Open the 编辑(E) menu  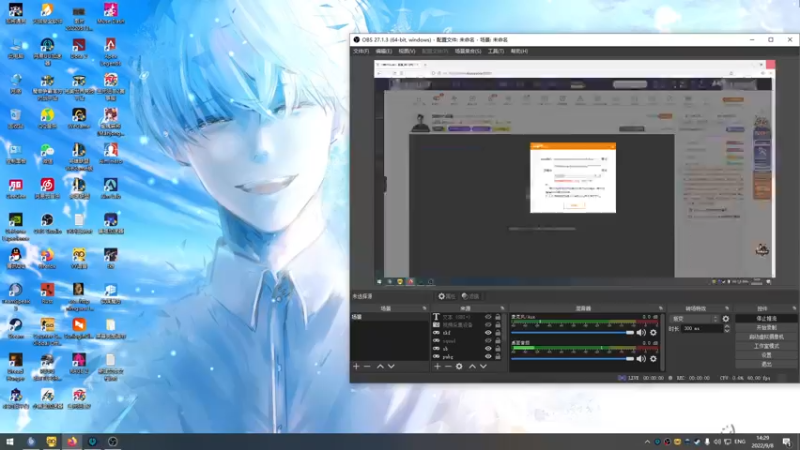384,51
